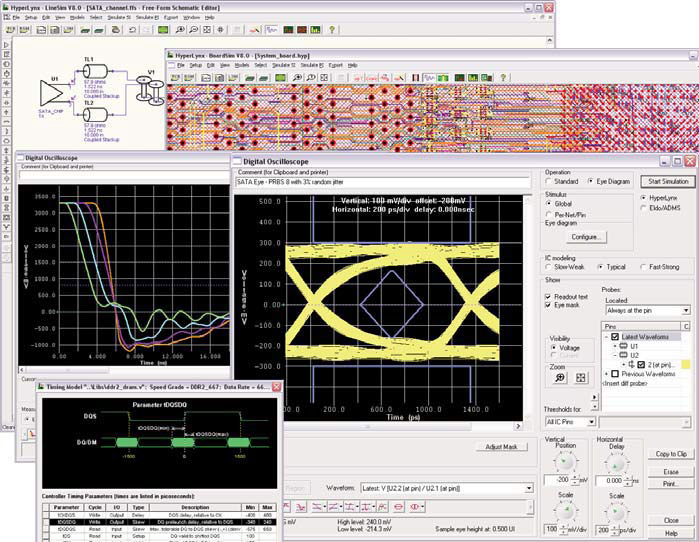Click the Vertical Position knob
Image resolution: width=699 pixels, height=542 pixels.
564,460
